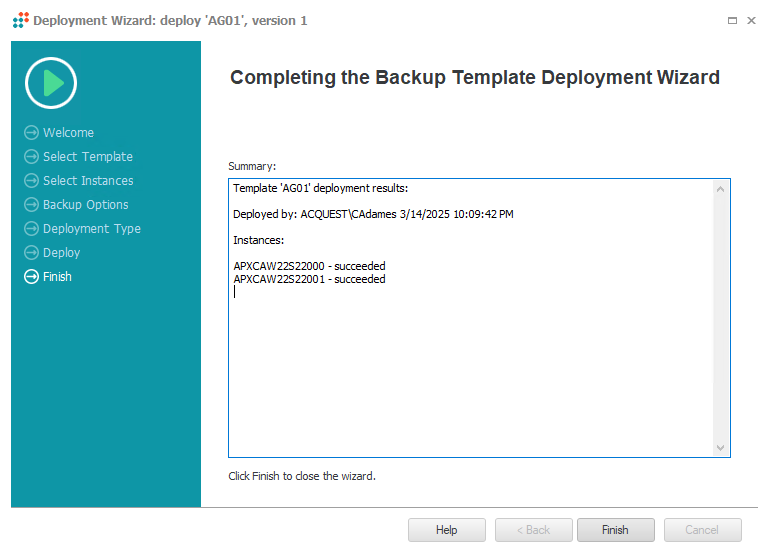
Task: Click the Deploy step arrow icon
Action: tap(31, 252)
